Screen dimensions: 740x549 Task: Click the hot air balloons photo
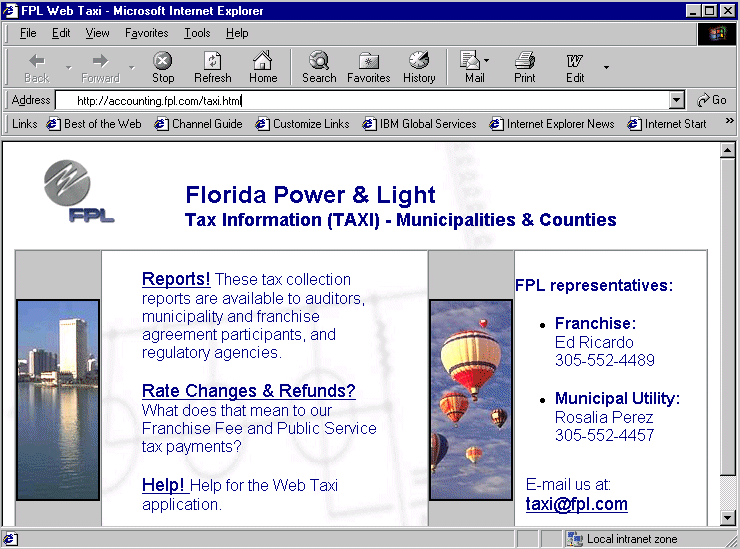tap(471, 400)
